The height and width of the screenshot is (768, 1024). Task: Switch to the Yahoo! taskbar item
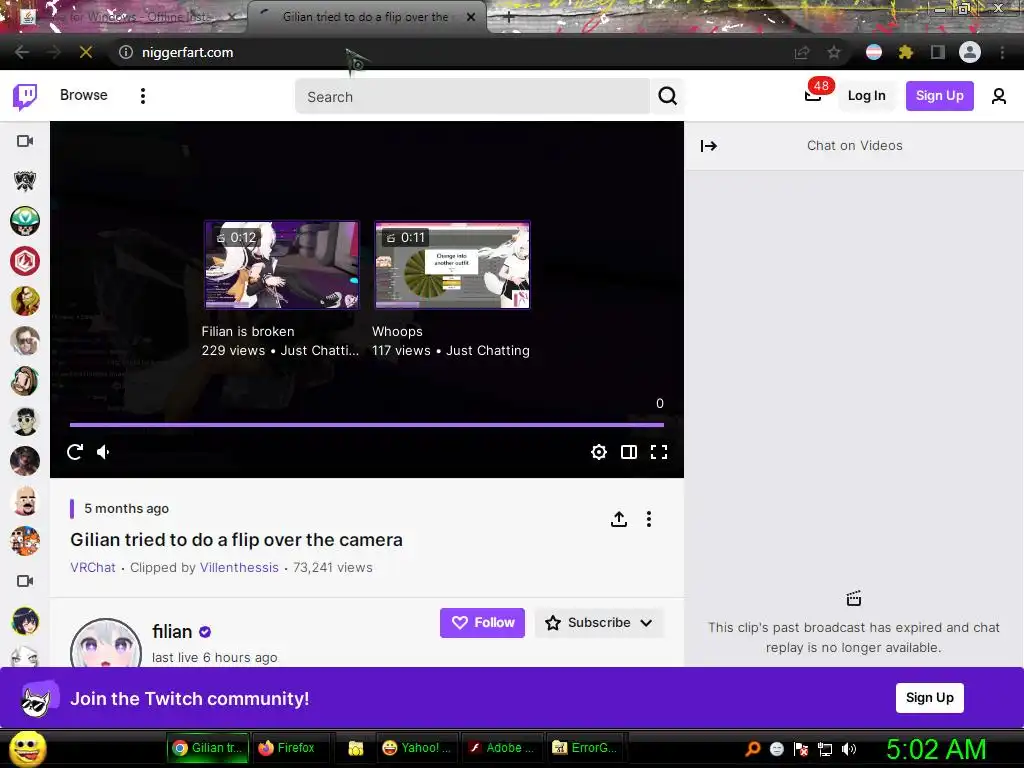[x=417, y=748]
